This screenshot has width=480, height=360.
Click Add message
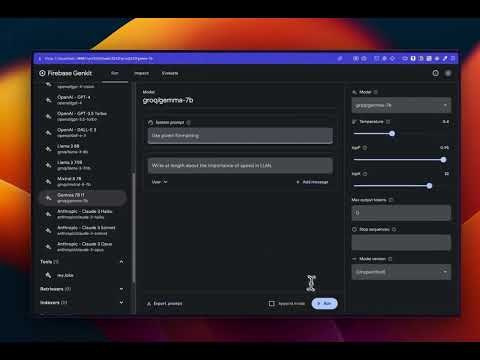[x=312, y=182]
